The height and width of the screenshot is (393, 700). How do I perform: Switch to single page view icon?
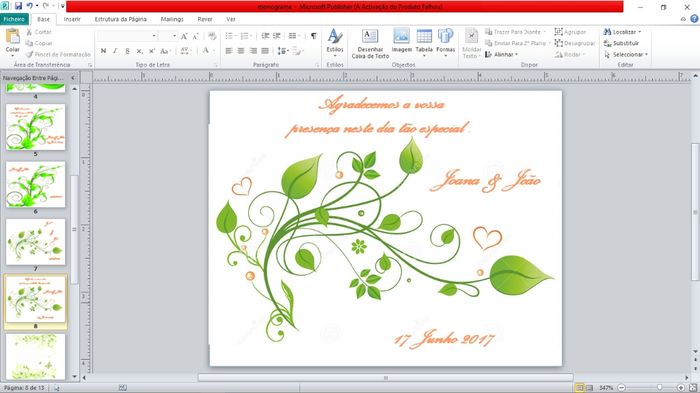pos(579,388)
